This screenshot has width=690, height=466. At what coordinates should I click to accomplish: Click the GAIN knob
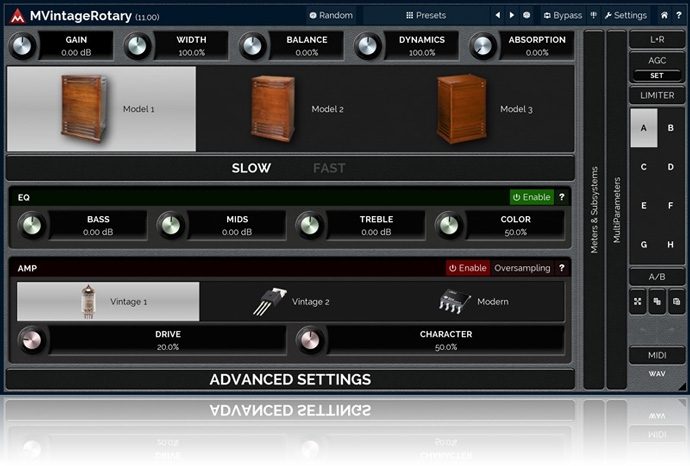[22, 46]
